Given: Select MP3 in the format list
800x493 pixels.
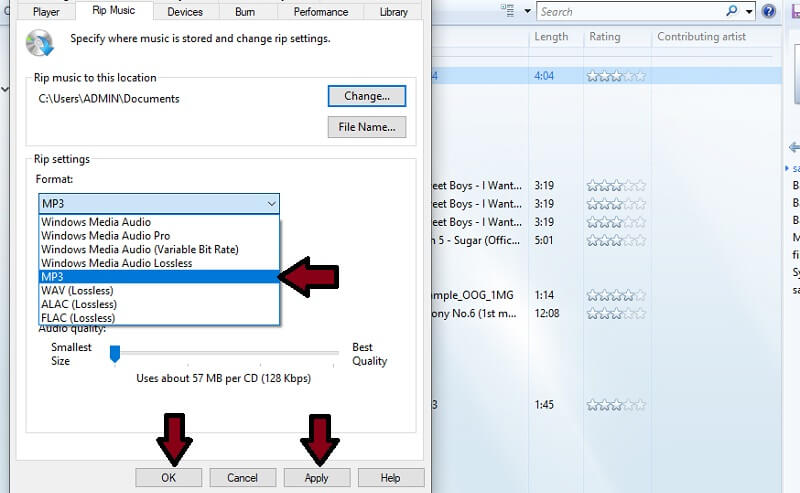Looking at the screenshot, I should pyautogui.click(x=159, y=277).
